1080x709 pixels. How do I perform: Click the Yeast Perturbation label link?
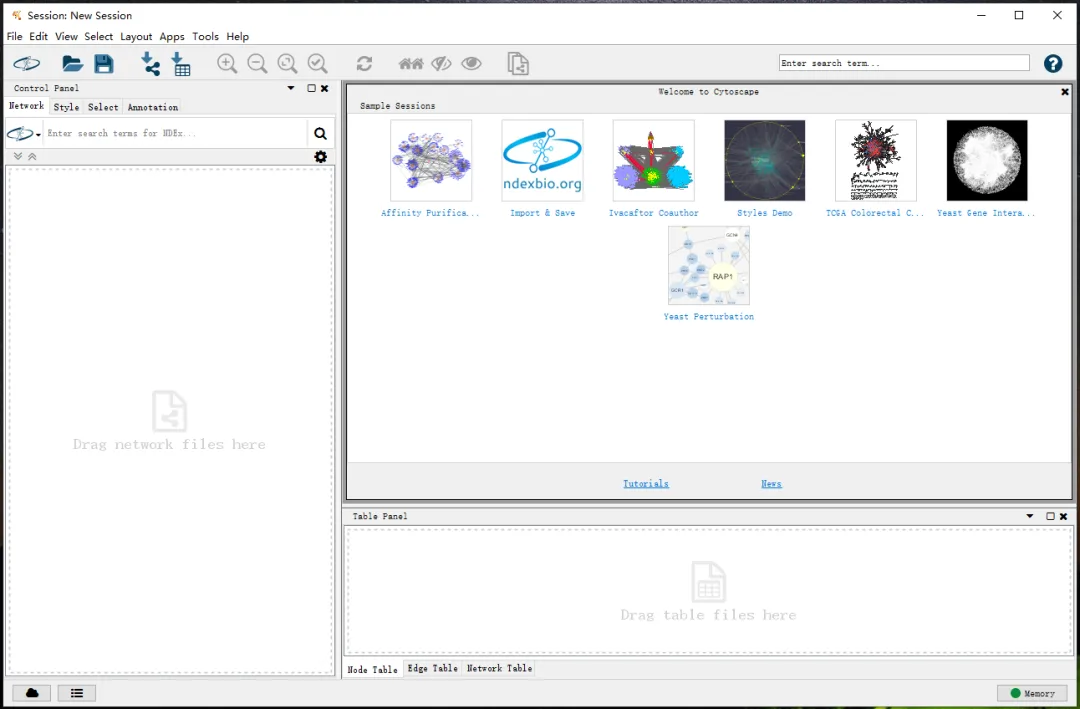coord(709,317)
